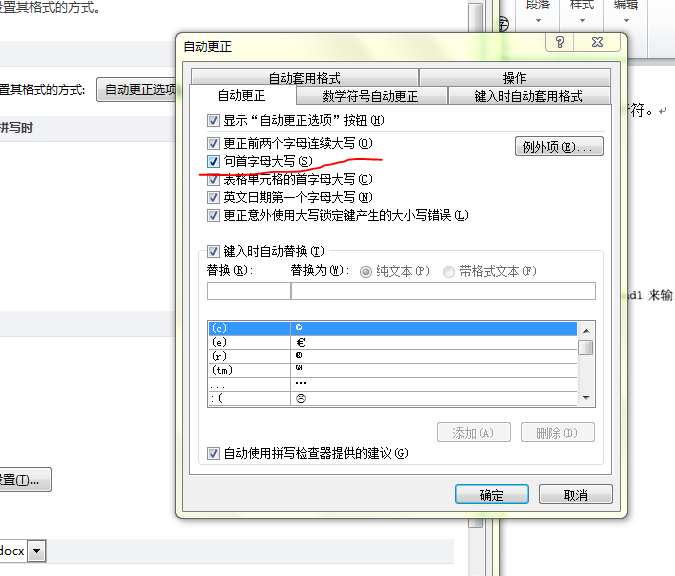675x576 pixels.
Task: Click the 替换为 input field
Action: pyautogui.click(x=443, y=291)
